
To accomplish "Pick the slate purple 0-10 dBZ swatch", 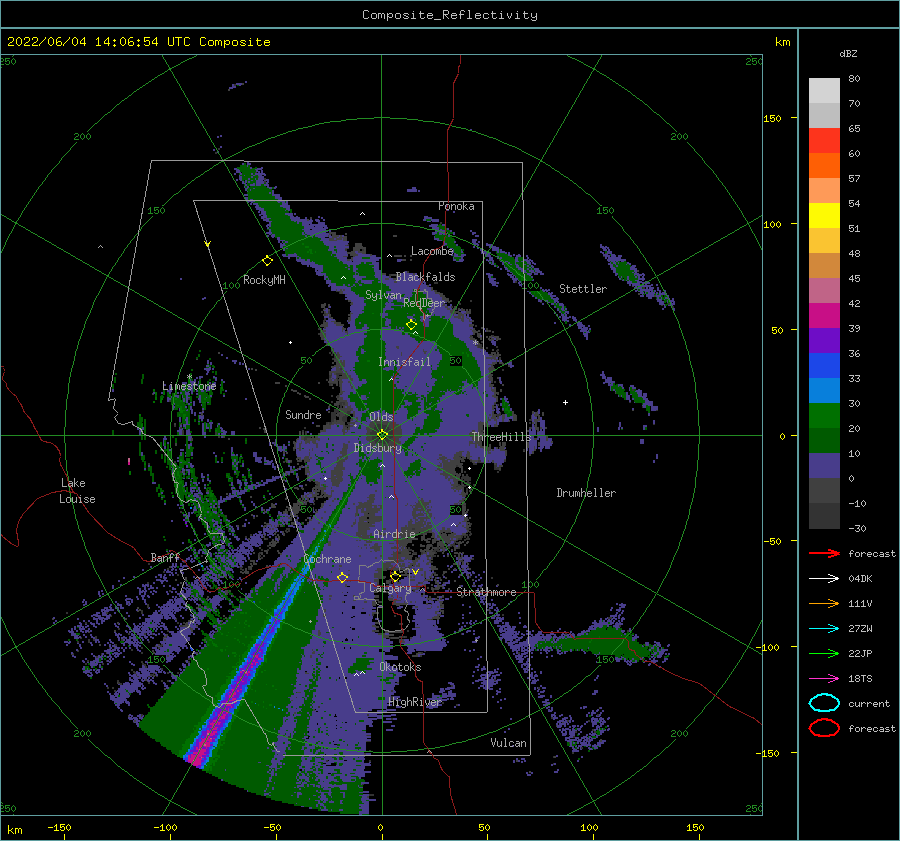I will point(824,466).
